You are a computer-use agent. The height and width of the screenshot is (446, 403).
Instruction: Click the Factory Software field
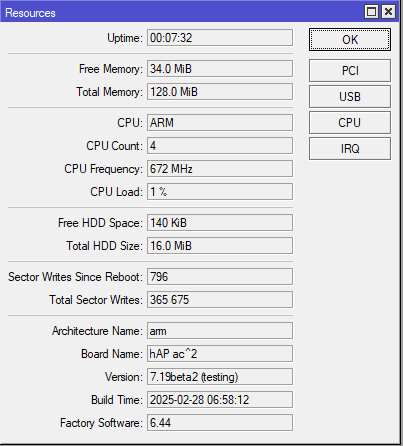(x=220, y=423)
